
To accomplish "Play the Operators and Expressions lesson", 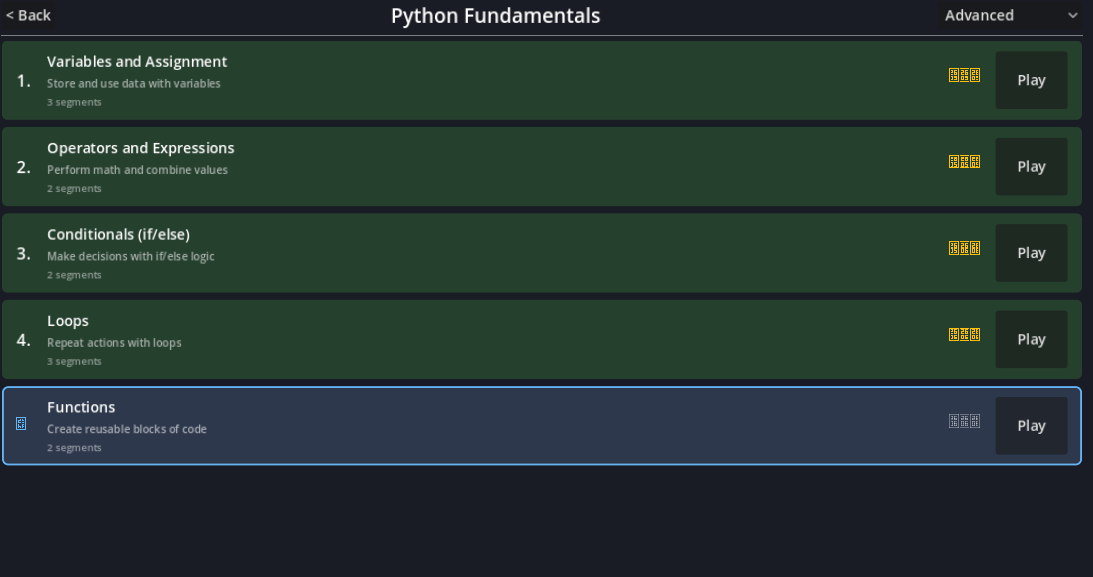I will click(1031, 167).
